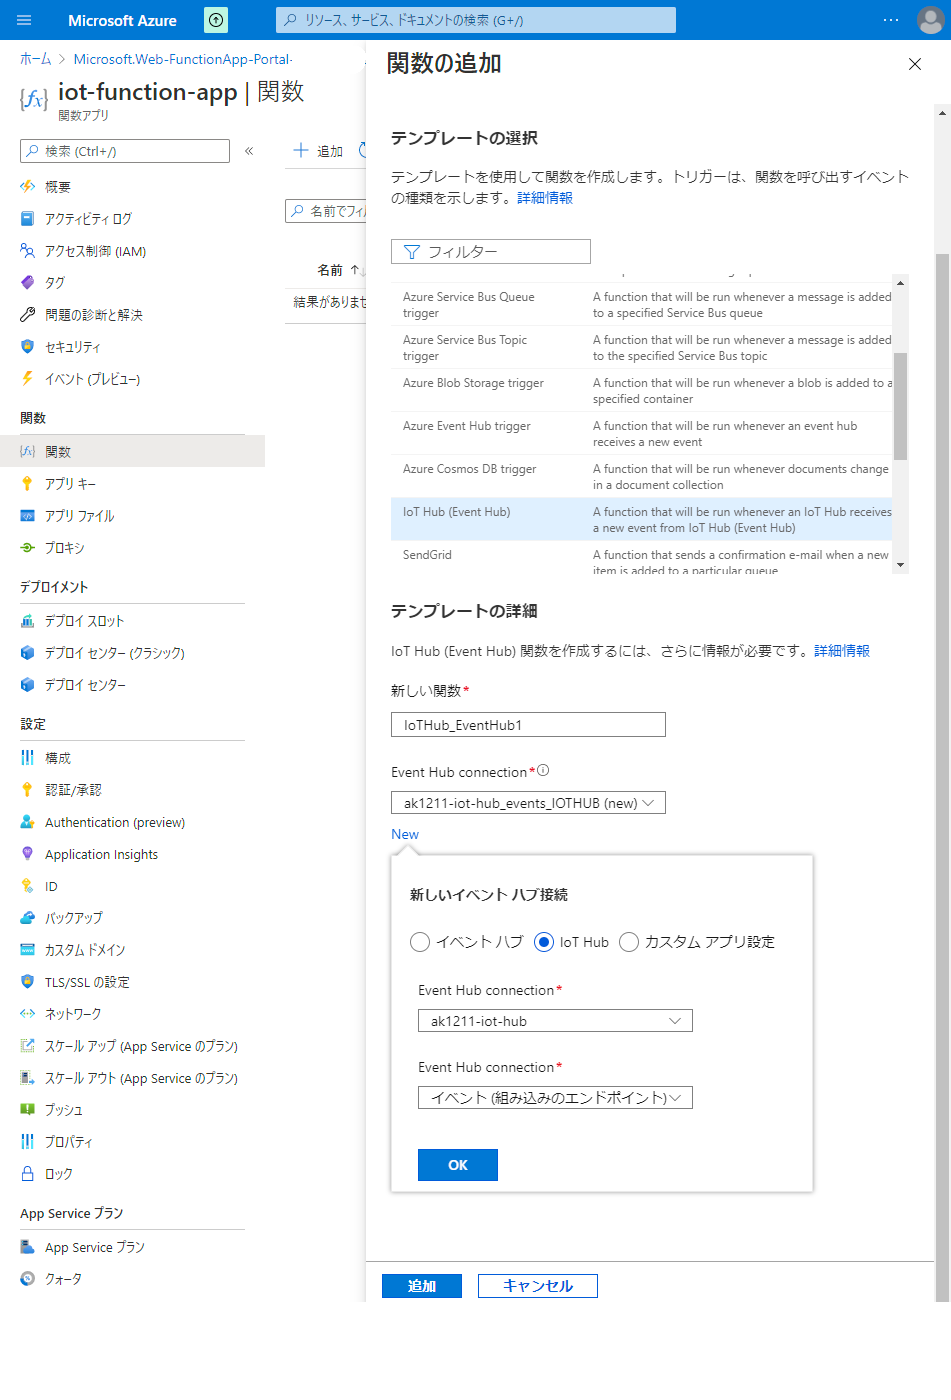951x1400 pixels.
Task: Click the キャンセル button
Action: point(537,1286)
